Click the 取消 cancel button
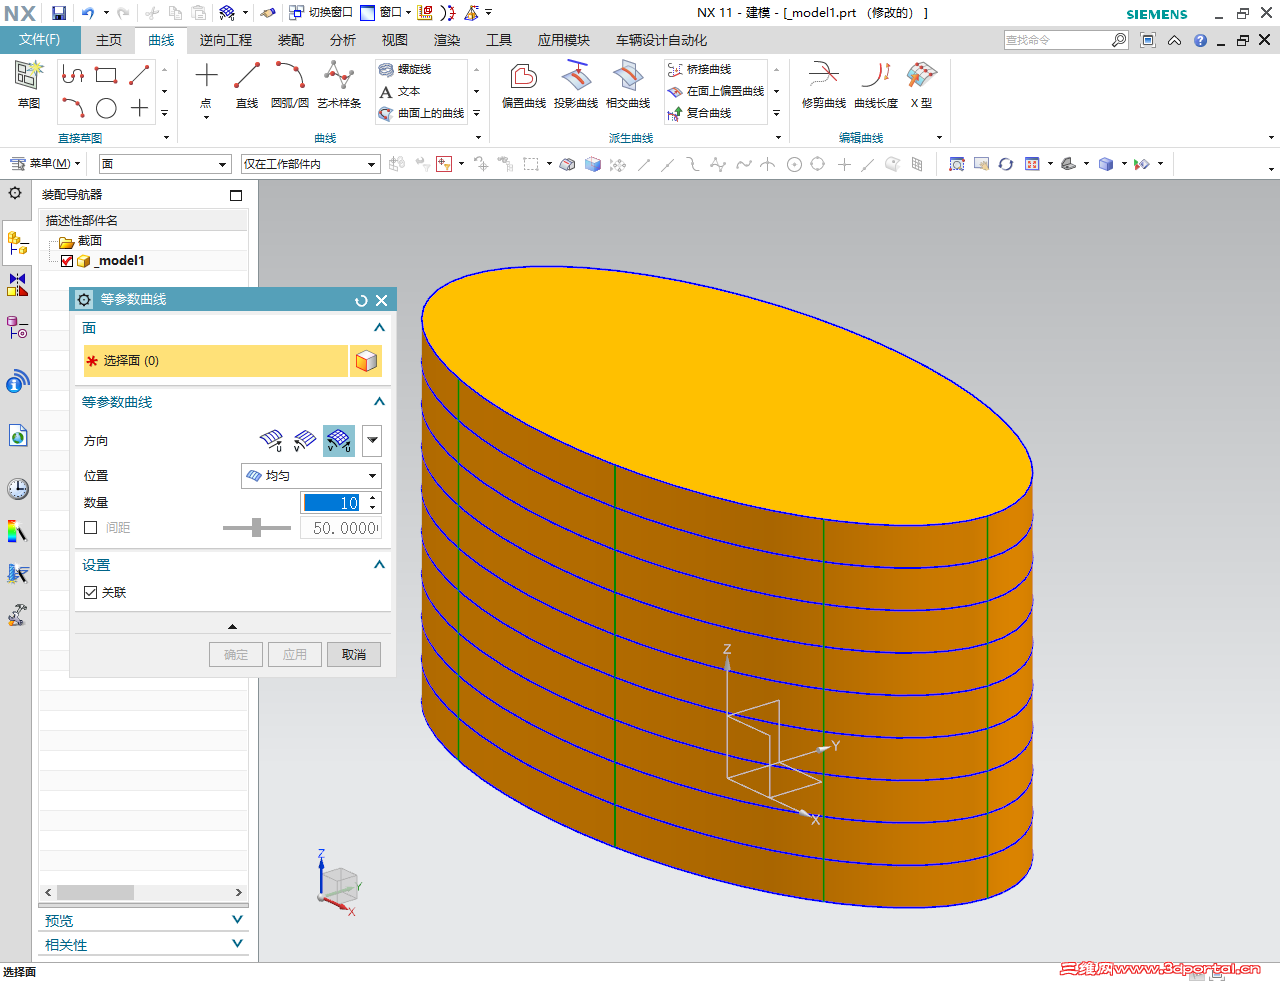This screenshot has height=982, width=1280. tap(354, 655)
